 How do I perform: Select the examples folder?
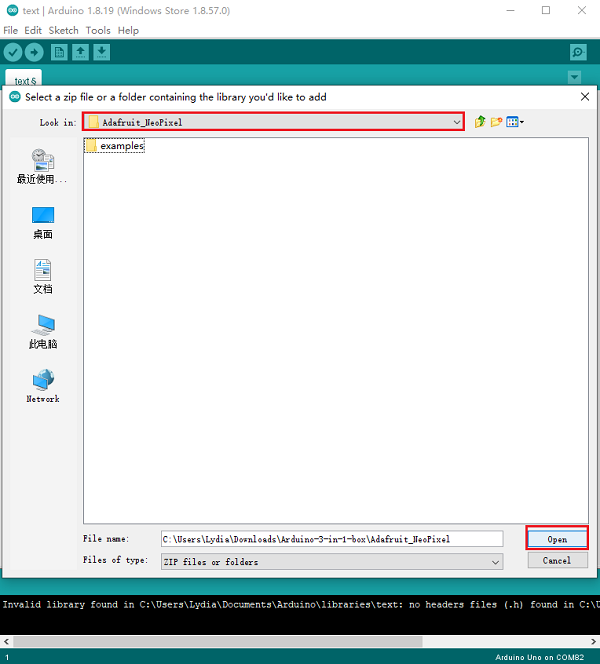click(x=115, y=146)
